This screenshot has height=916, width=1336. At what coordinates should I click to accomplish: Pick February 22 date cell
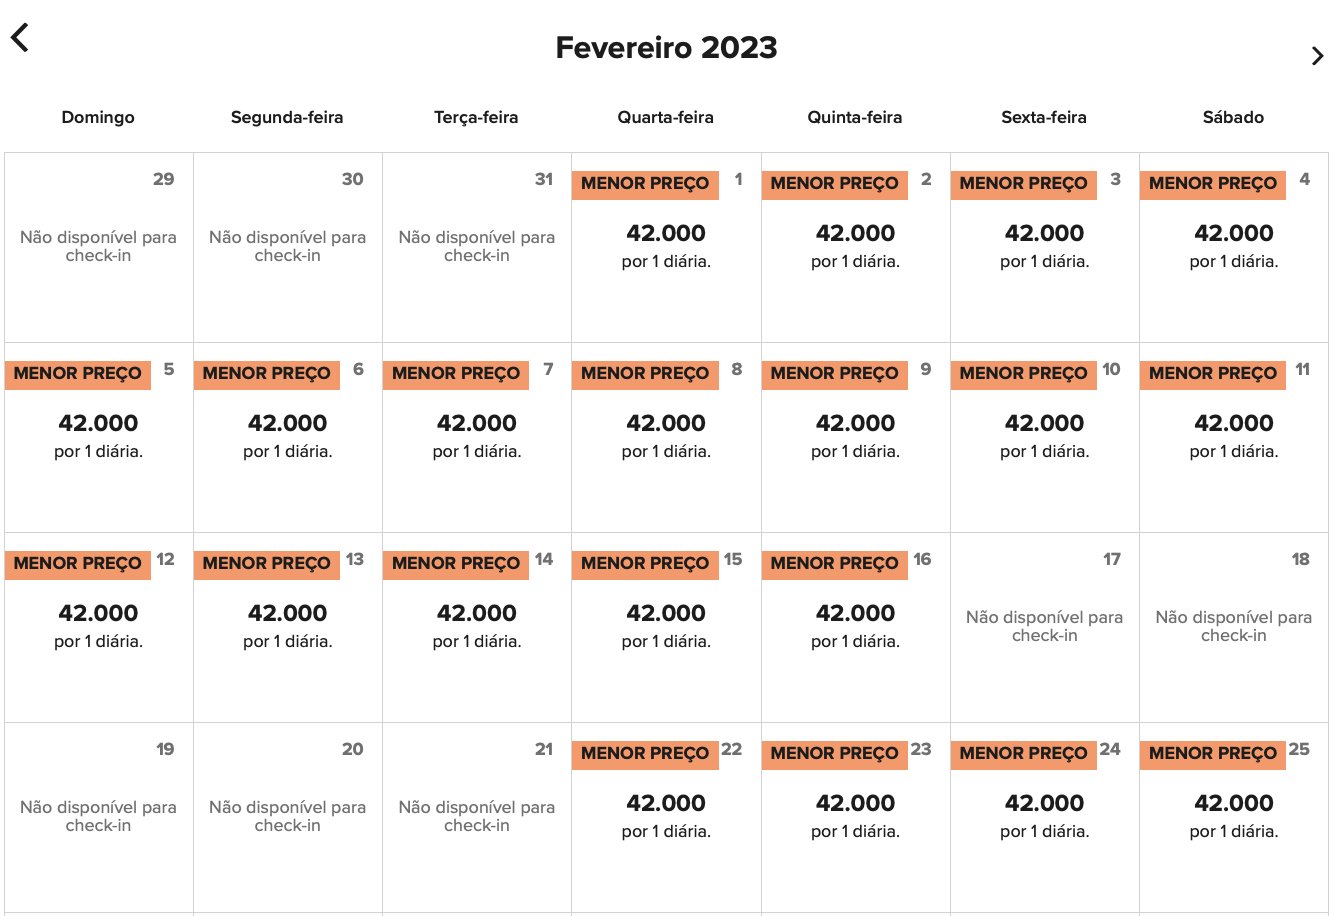pos(666,817)
